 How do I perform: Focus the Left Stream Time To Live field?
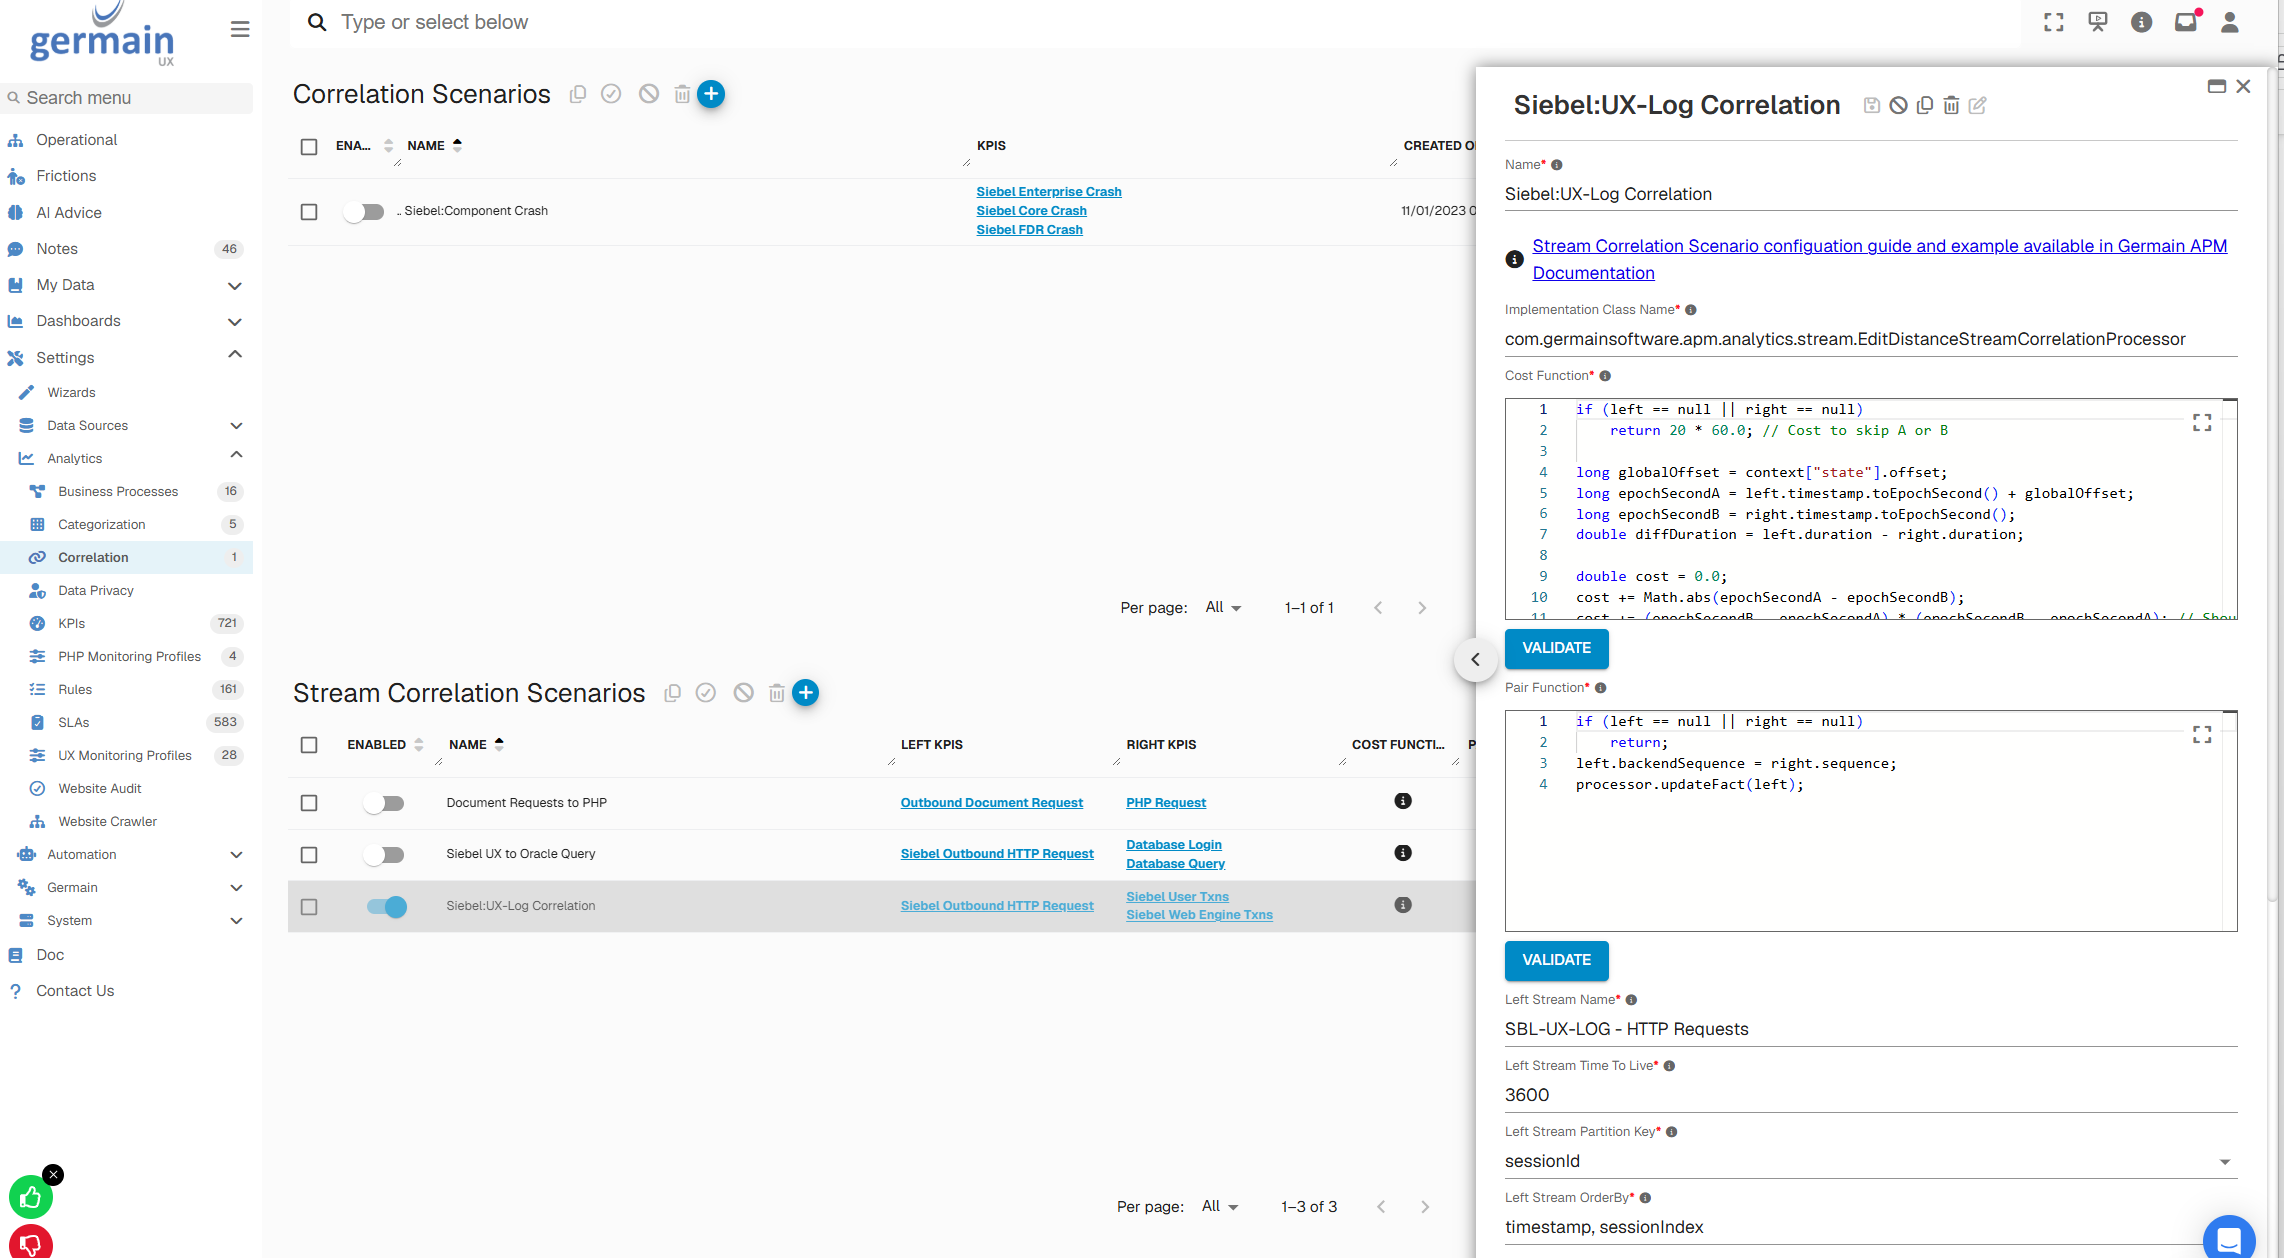(1870, 1095)
